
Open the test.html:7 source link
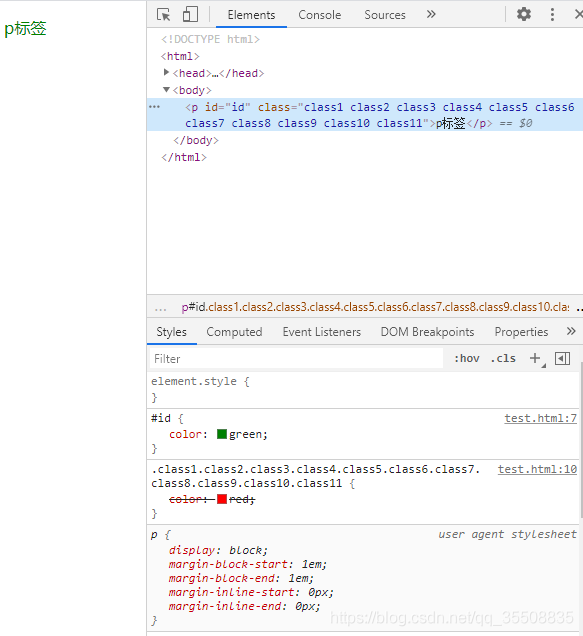pyautogui.click(x=540, y=418)
